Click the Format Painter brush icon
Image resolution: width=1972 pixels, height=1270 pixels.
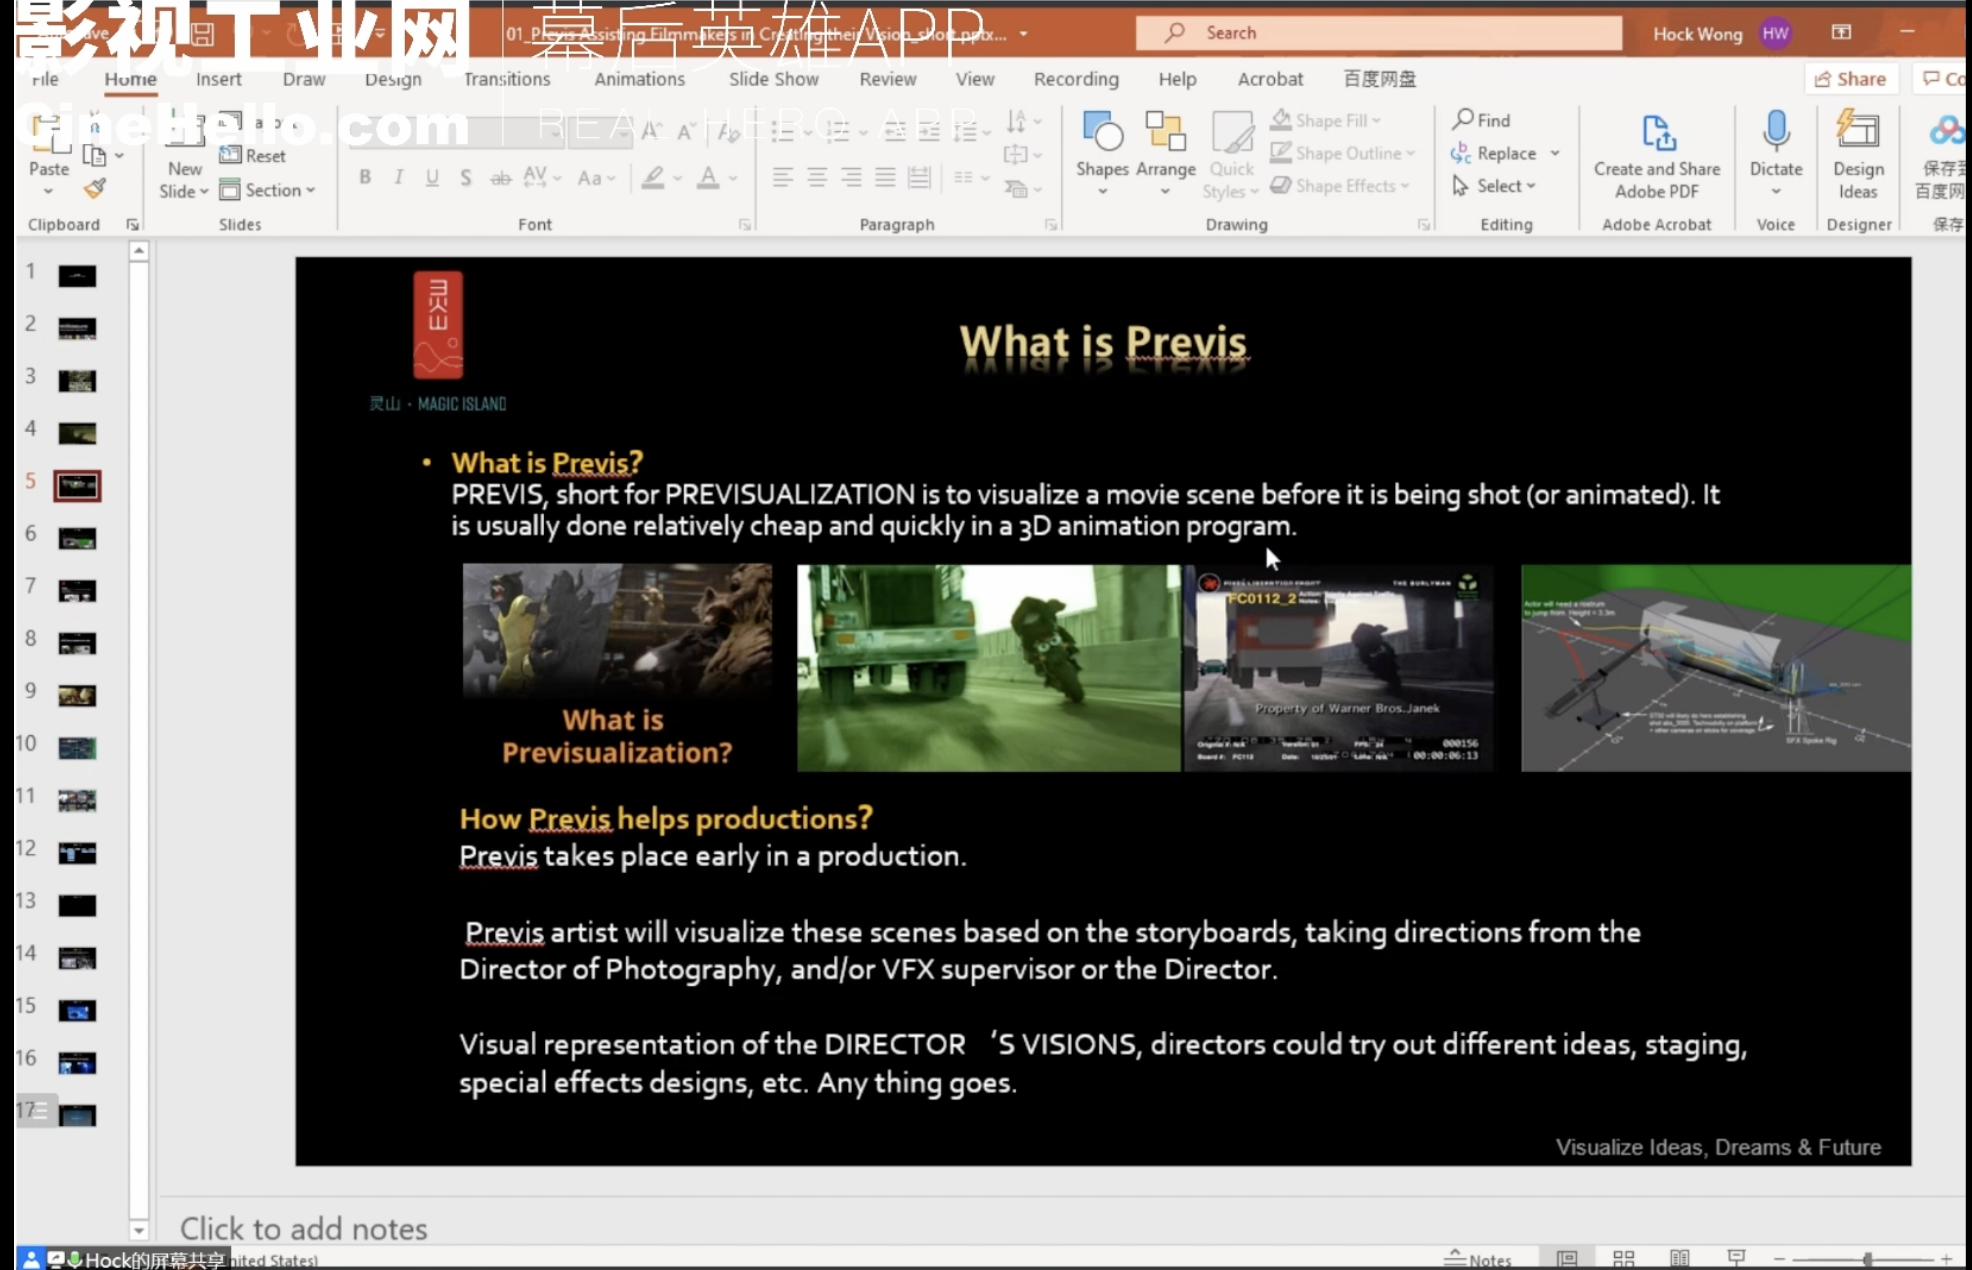coord(95,188)
